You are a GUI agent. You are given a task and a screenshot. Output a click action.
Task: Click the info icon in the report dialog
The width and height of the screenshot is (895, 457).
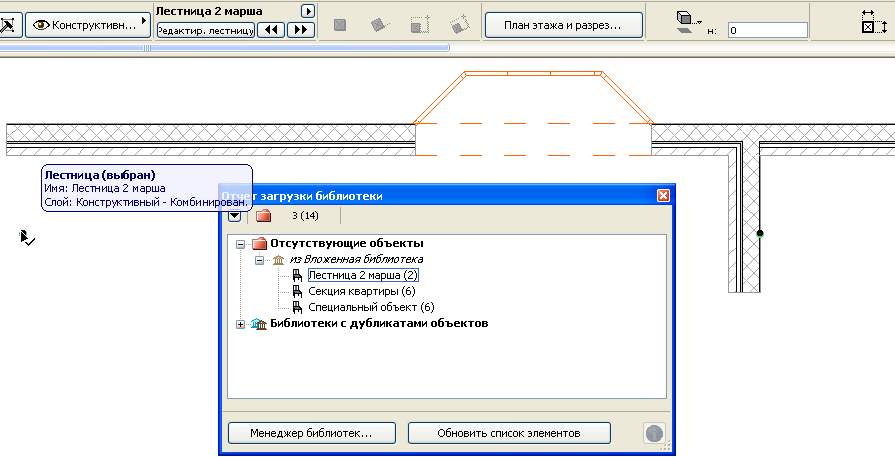[654, 434]
